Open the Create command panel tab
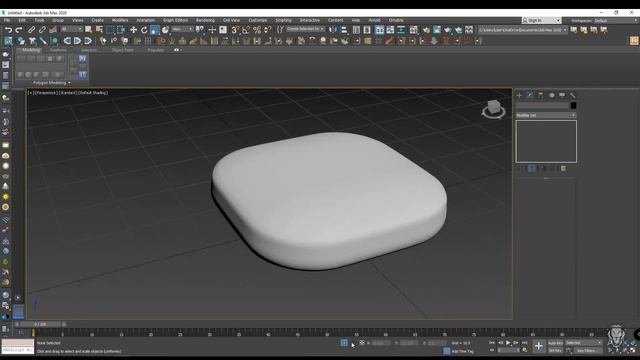Image resolution: width=640 pixels, height=360 pixels. (519, 95)
